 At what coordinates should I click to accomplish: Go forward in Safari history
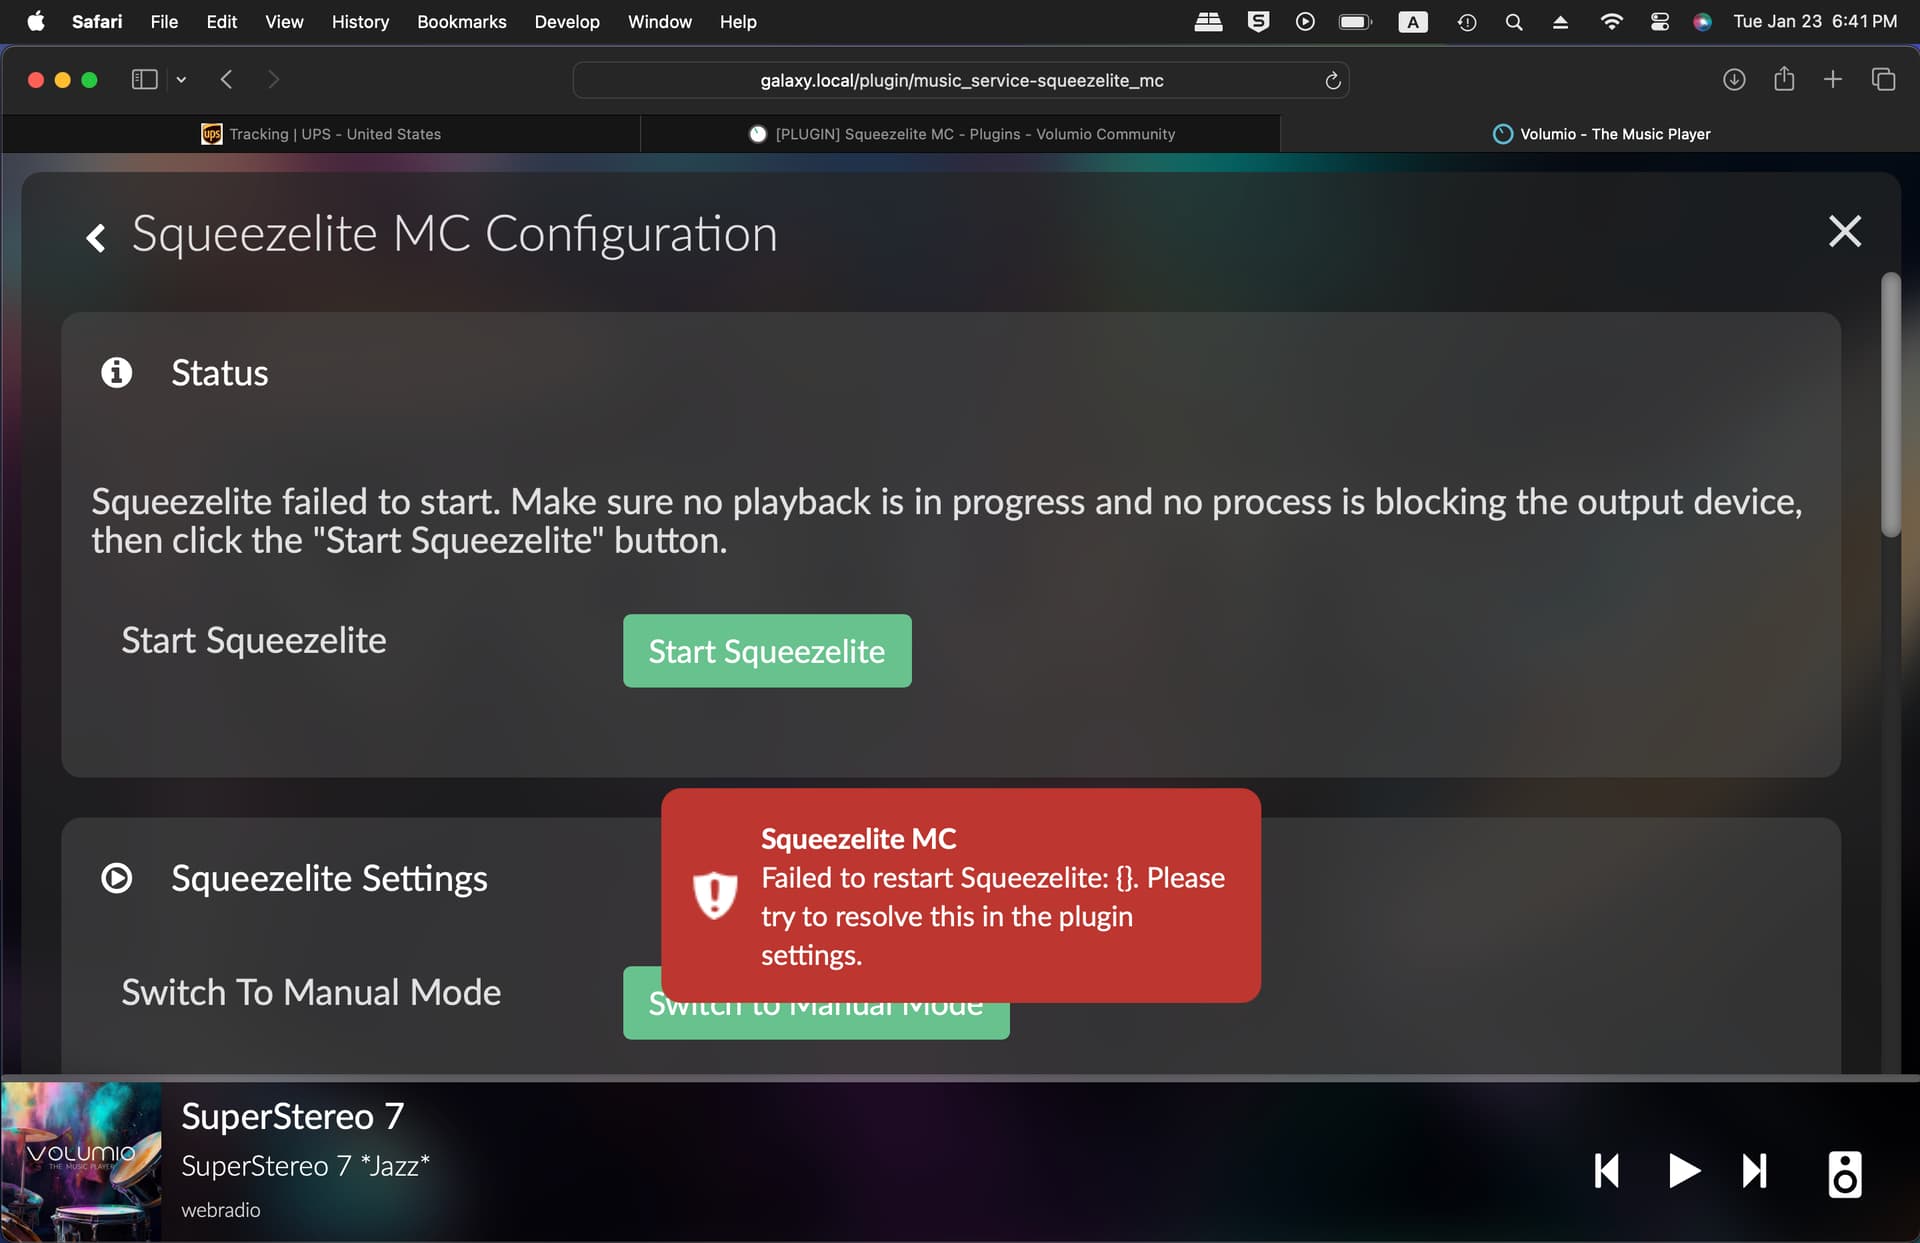click(274, 79)
